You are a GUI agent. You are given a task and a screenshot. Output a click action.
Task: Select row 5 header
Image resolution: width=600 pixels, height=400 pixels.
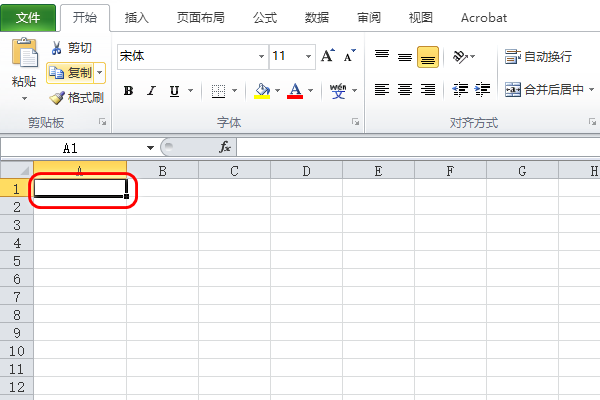click(17, 261)
